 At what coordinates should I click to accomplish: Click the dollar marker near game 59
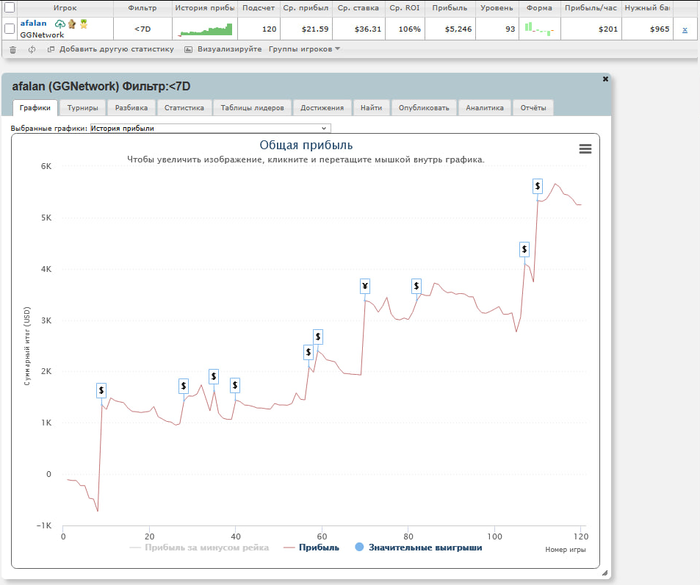coord(318,337)
